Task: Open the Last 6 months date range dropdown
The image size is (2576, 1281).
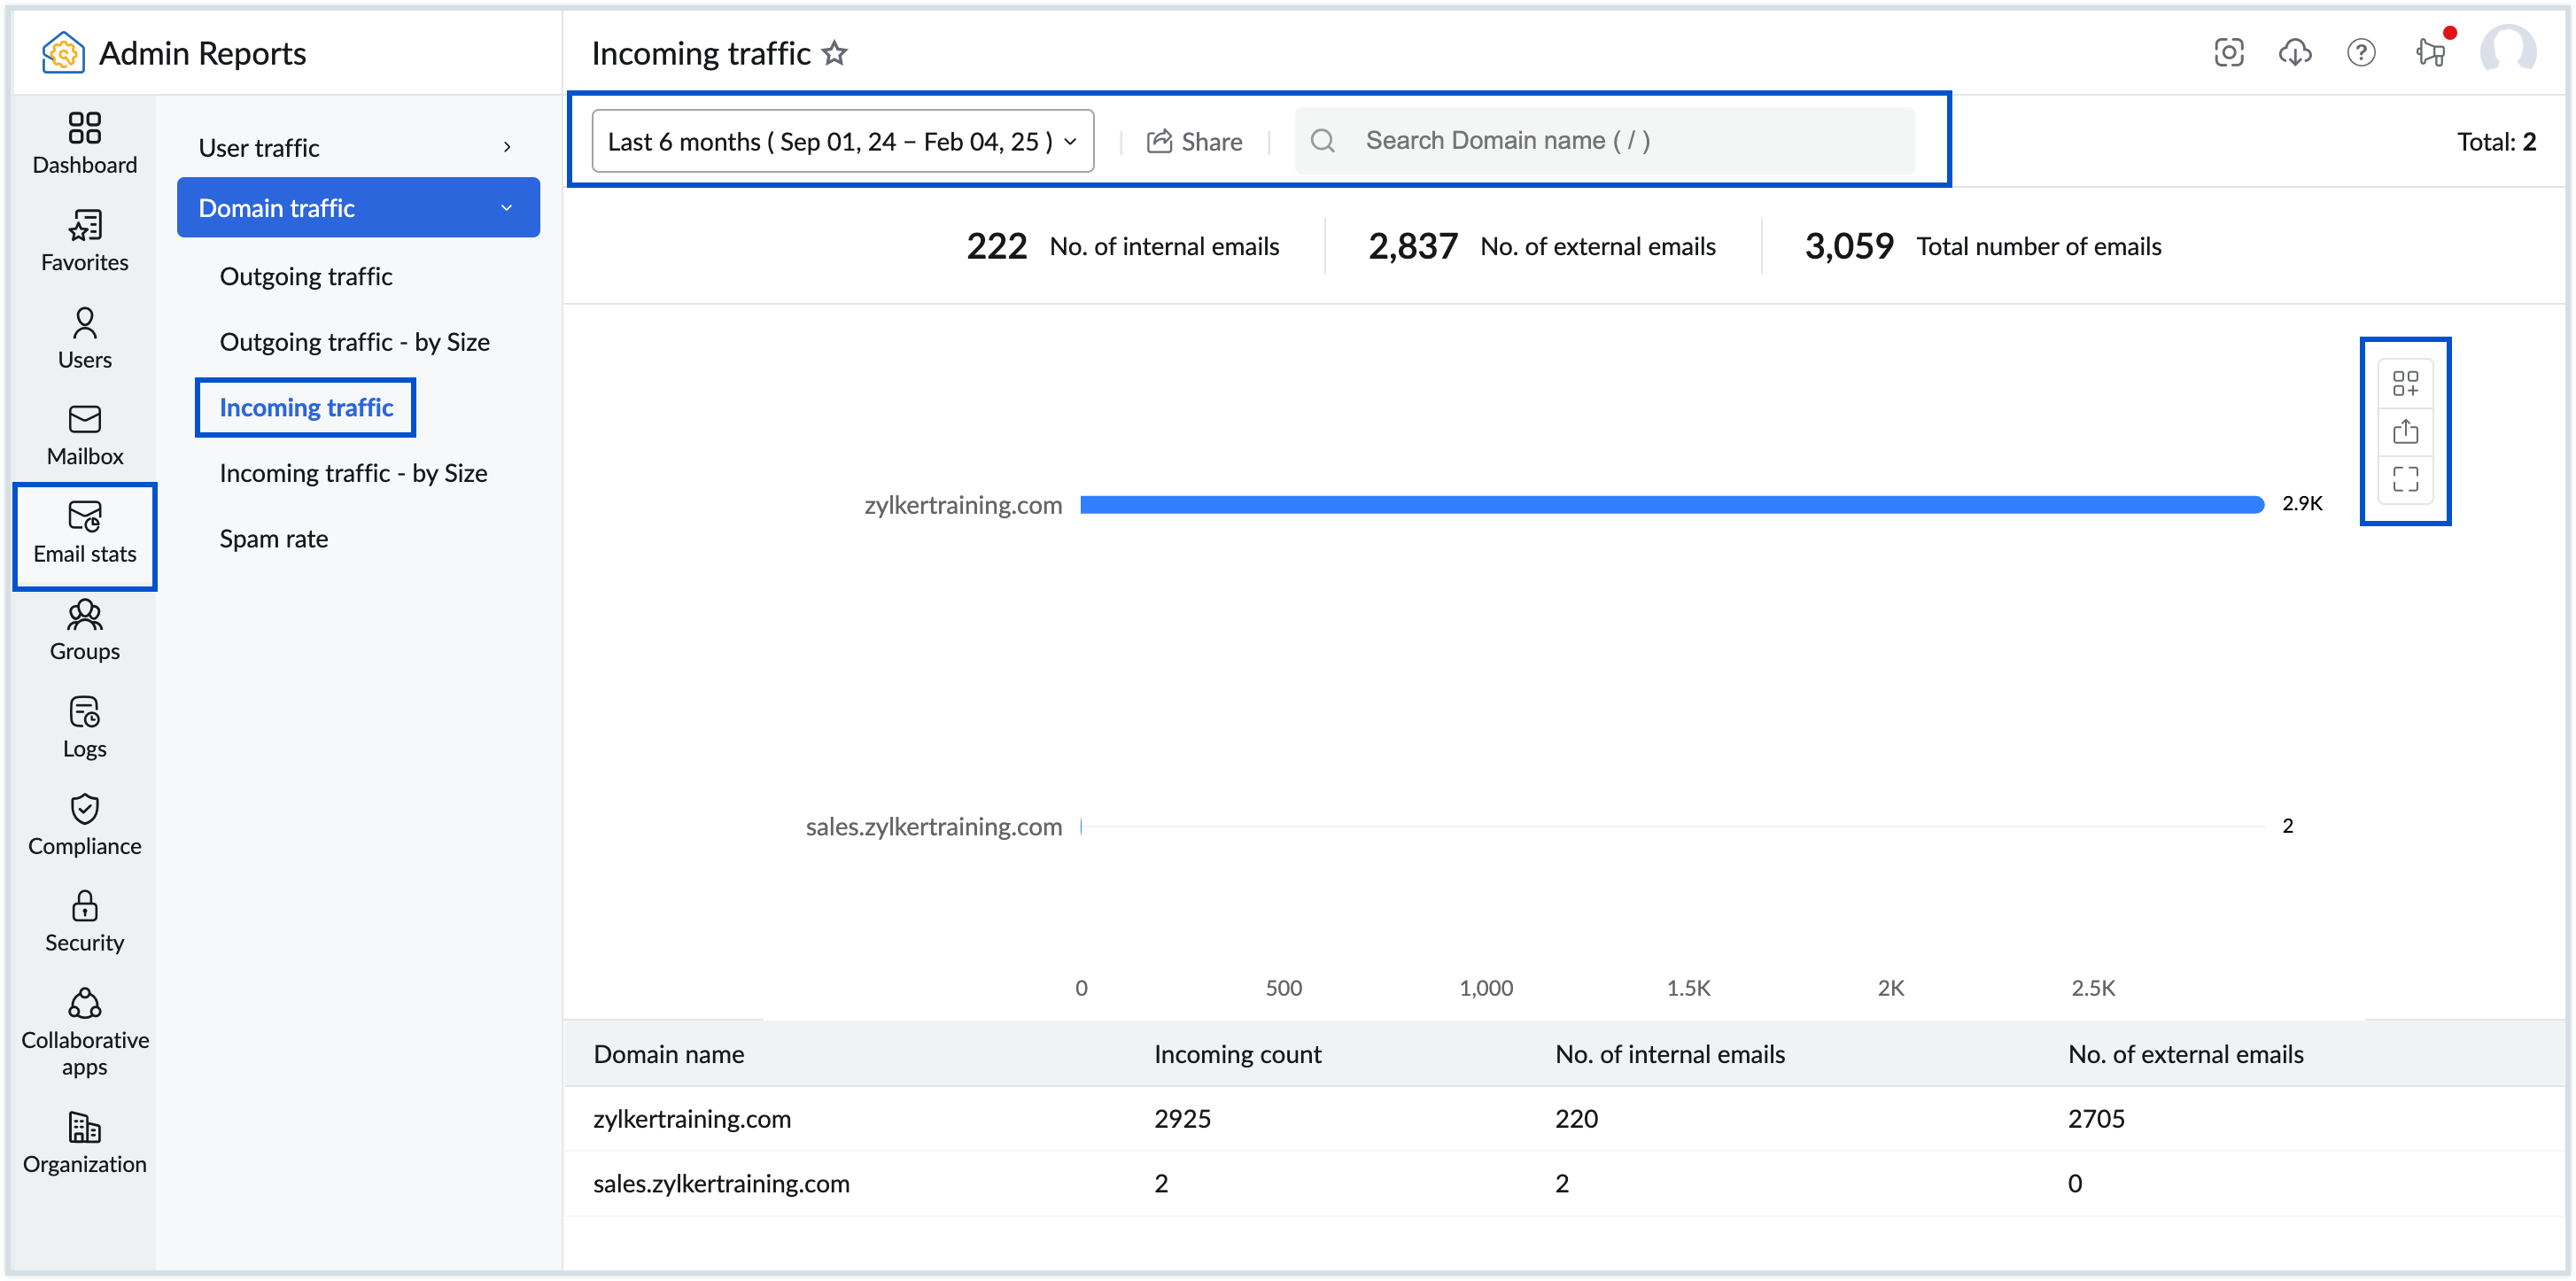Action: click(x=841, y=141)
